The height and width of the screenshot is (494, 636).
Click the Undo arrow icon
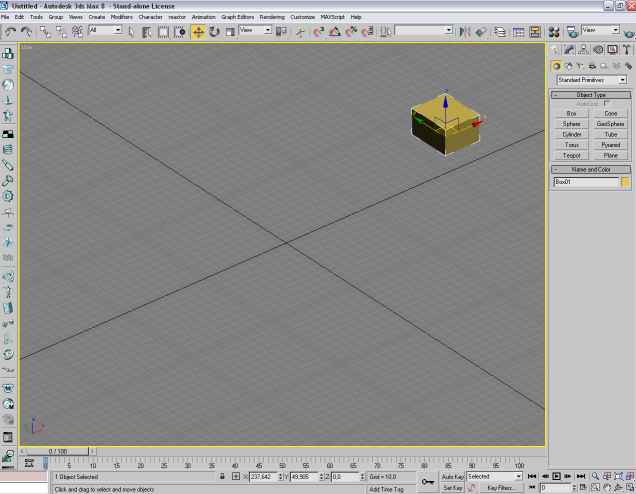[10, 31]
